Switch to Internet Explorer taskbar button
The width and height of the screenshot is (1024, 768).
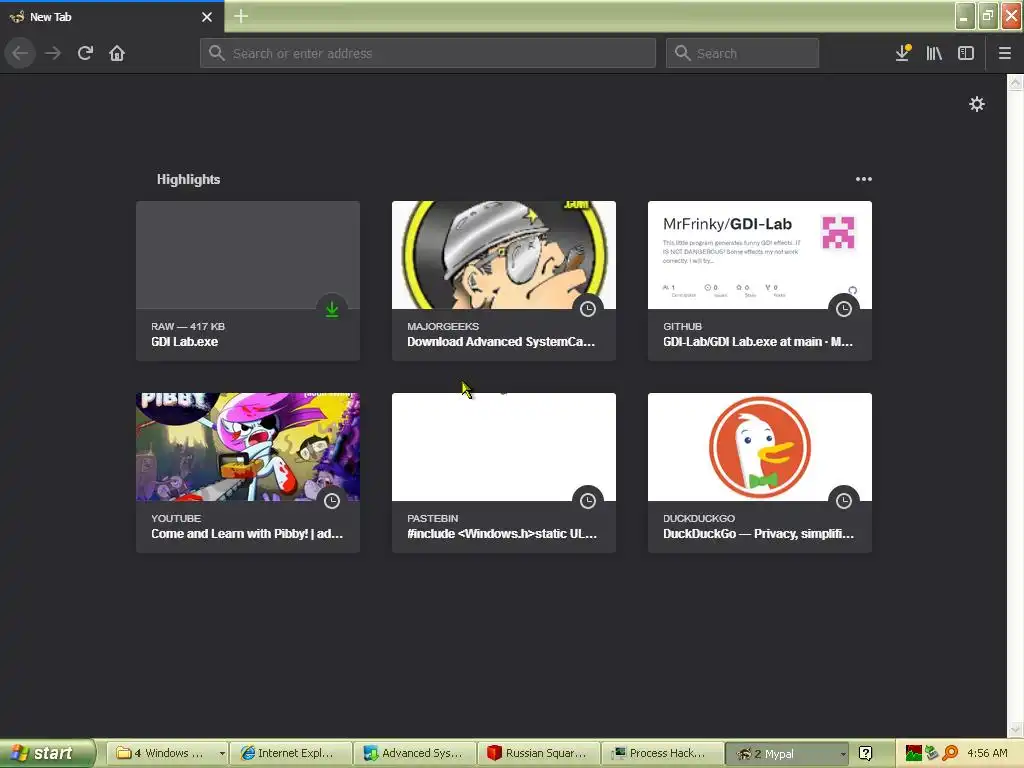[x=292, y=753]
